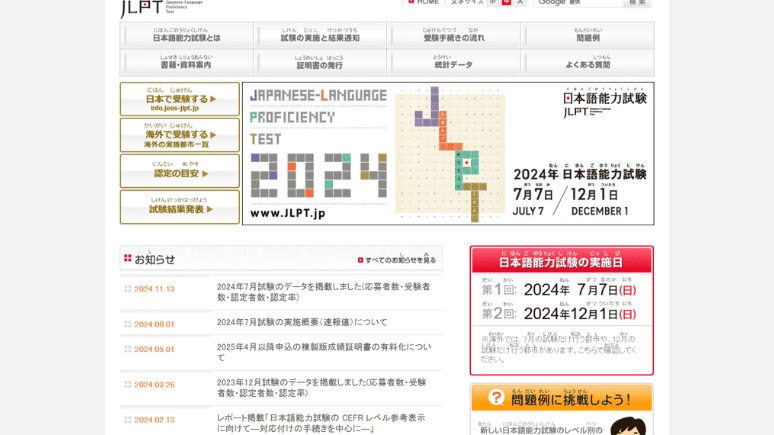This screenshot has width=774, height=435.
Task: Click the date 2024.11.13
Action: (155, 289)
